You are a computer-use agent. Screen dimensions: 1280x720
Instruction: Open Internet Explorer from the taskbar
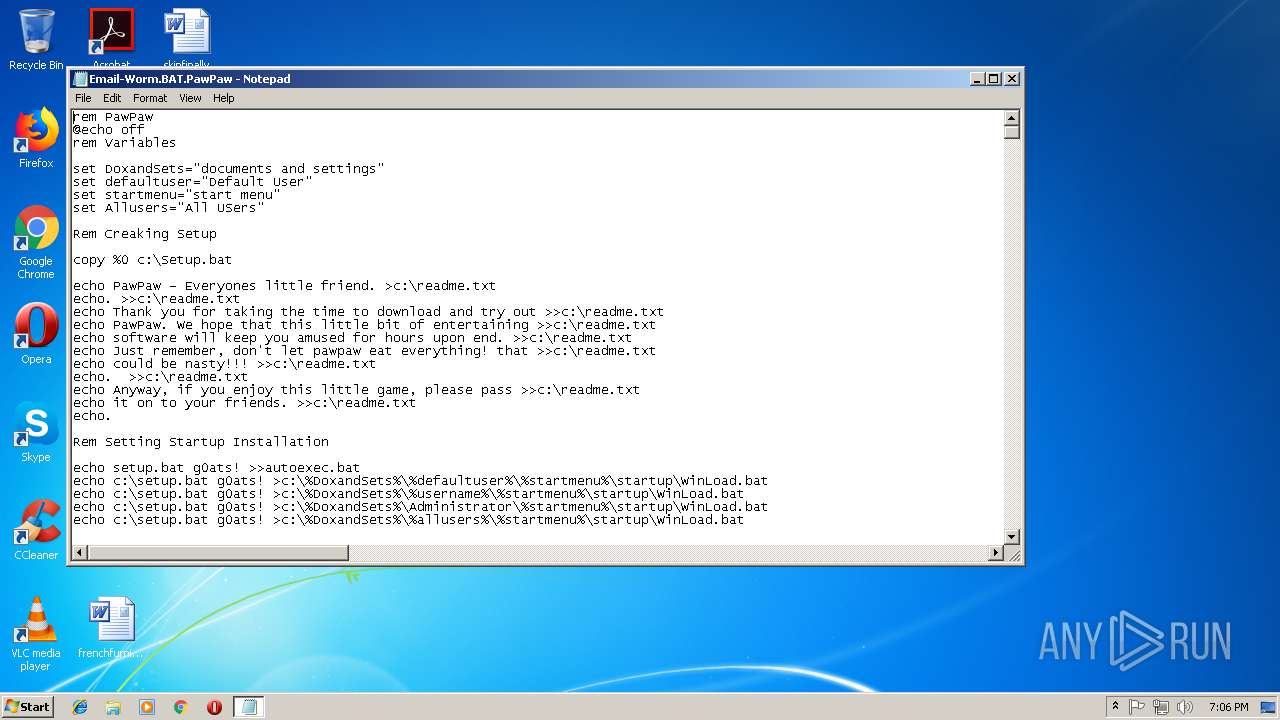80,707
